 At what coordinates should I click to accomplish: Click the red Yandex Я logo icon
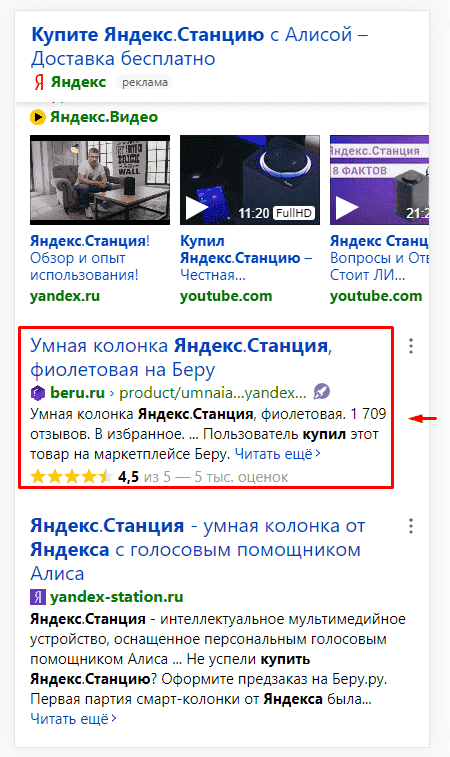coord(39,83)
